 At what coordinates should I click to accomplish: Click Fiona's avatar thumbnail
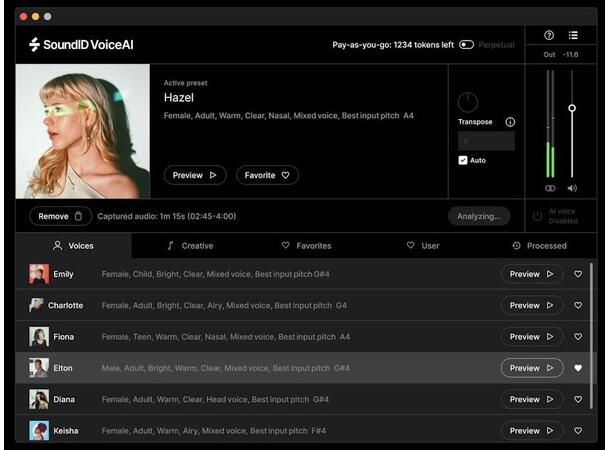pos(39,337)
